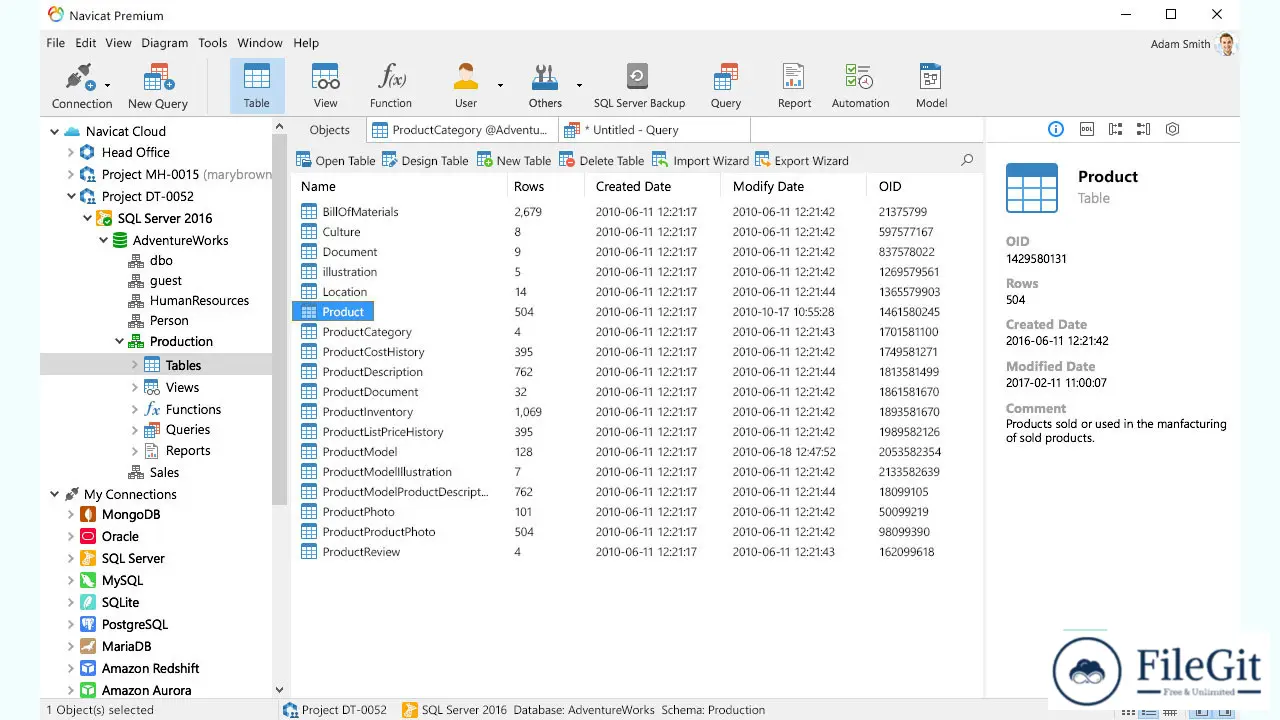Collapse the My Connections group
This screenshot has width=1280, height=720.
[x=55, y=494]
